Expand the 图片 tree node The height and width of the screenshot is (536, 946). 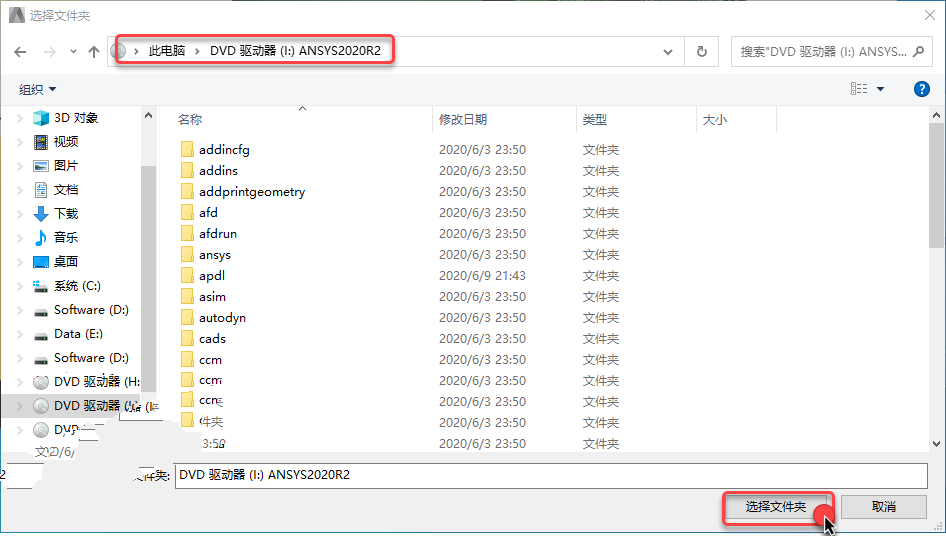[19, 165]
